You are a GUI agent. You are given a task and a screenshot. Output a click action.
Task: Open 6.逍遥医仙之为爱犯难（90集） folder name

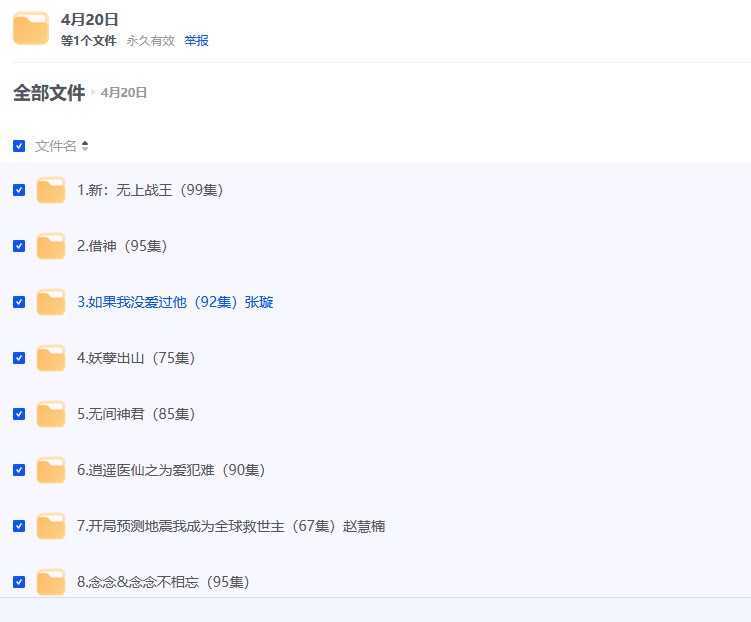coord(171,470)
